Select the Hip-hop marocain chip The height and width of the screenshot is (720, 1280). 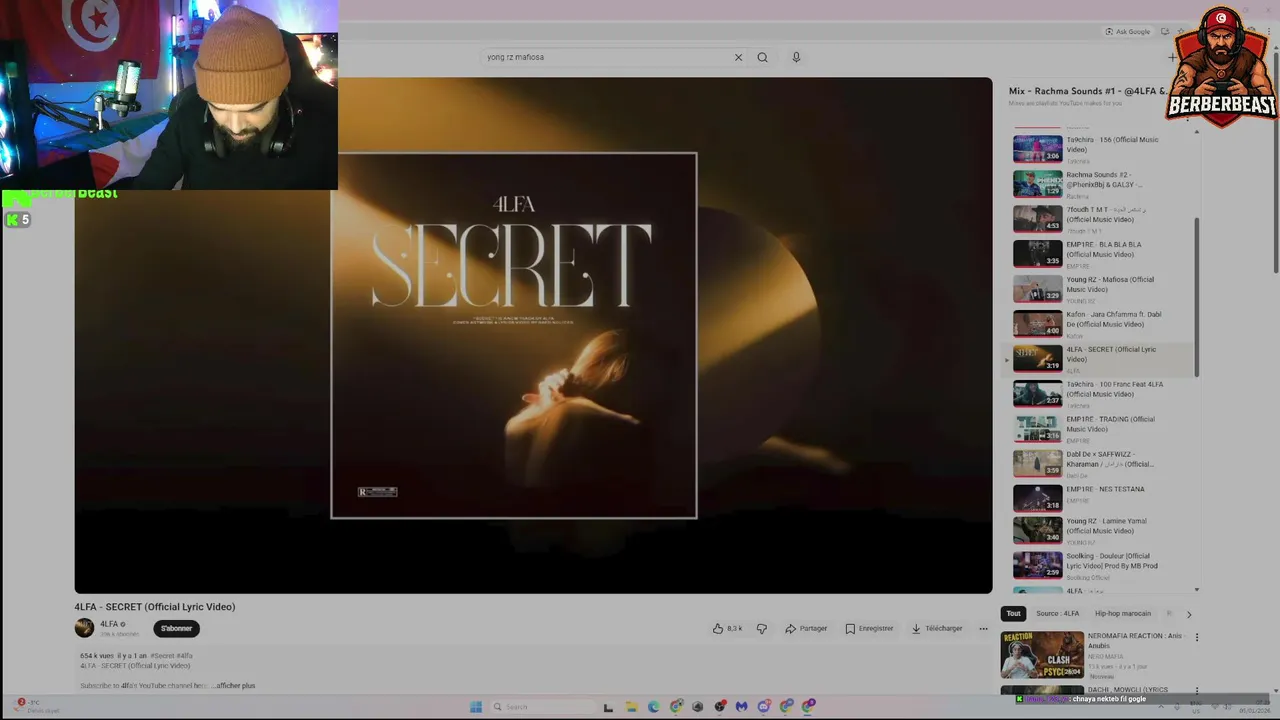pos(1122,613)
